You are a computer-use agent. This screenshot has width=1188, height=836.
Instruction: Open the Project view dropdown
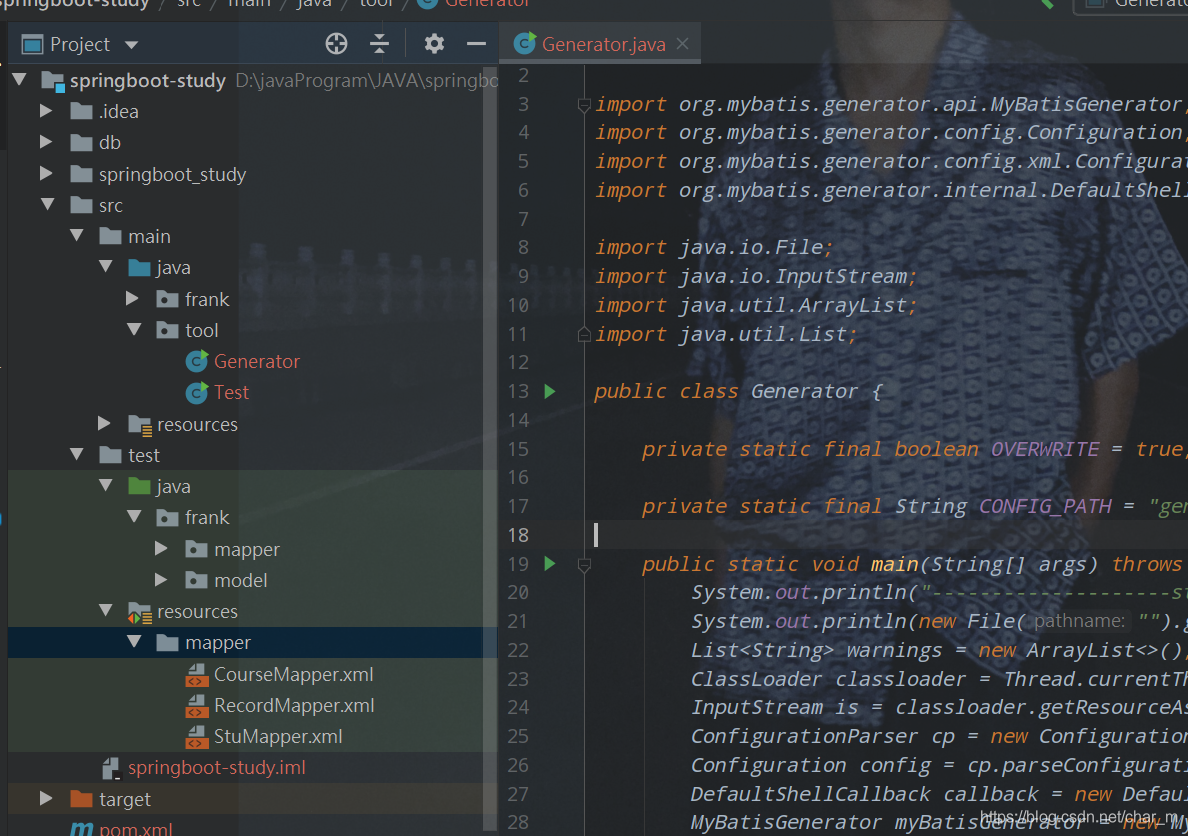tap(132, 45)
